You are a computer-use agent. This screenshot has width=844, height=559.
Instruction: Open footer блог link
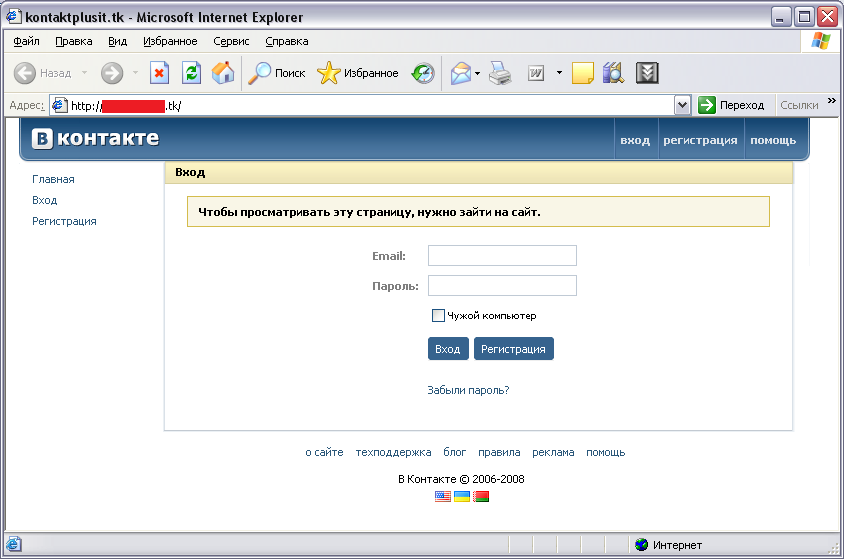point(455,452)
